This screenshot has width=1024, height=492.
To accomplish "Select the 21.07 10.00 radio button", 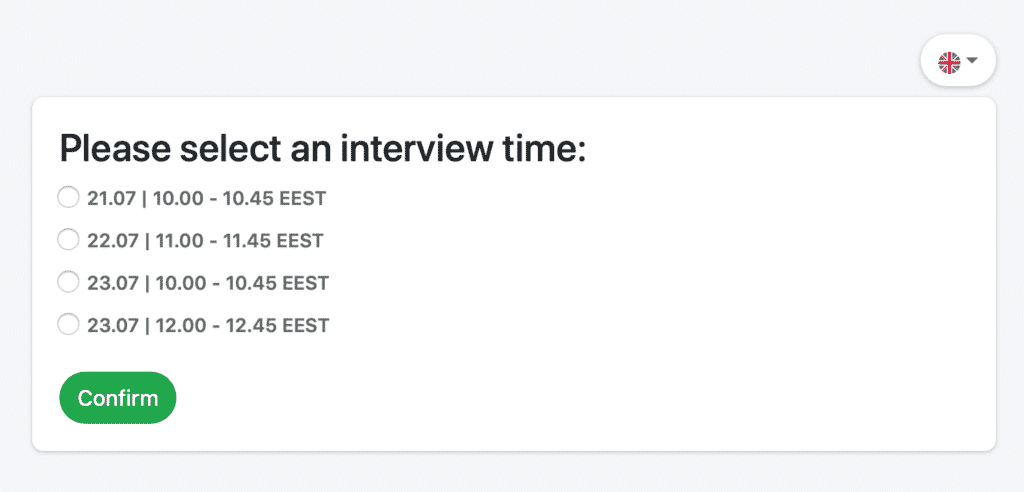I will pyautogui.click(x=68, y=197).
